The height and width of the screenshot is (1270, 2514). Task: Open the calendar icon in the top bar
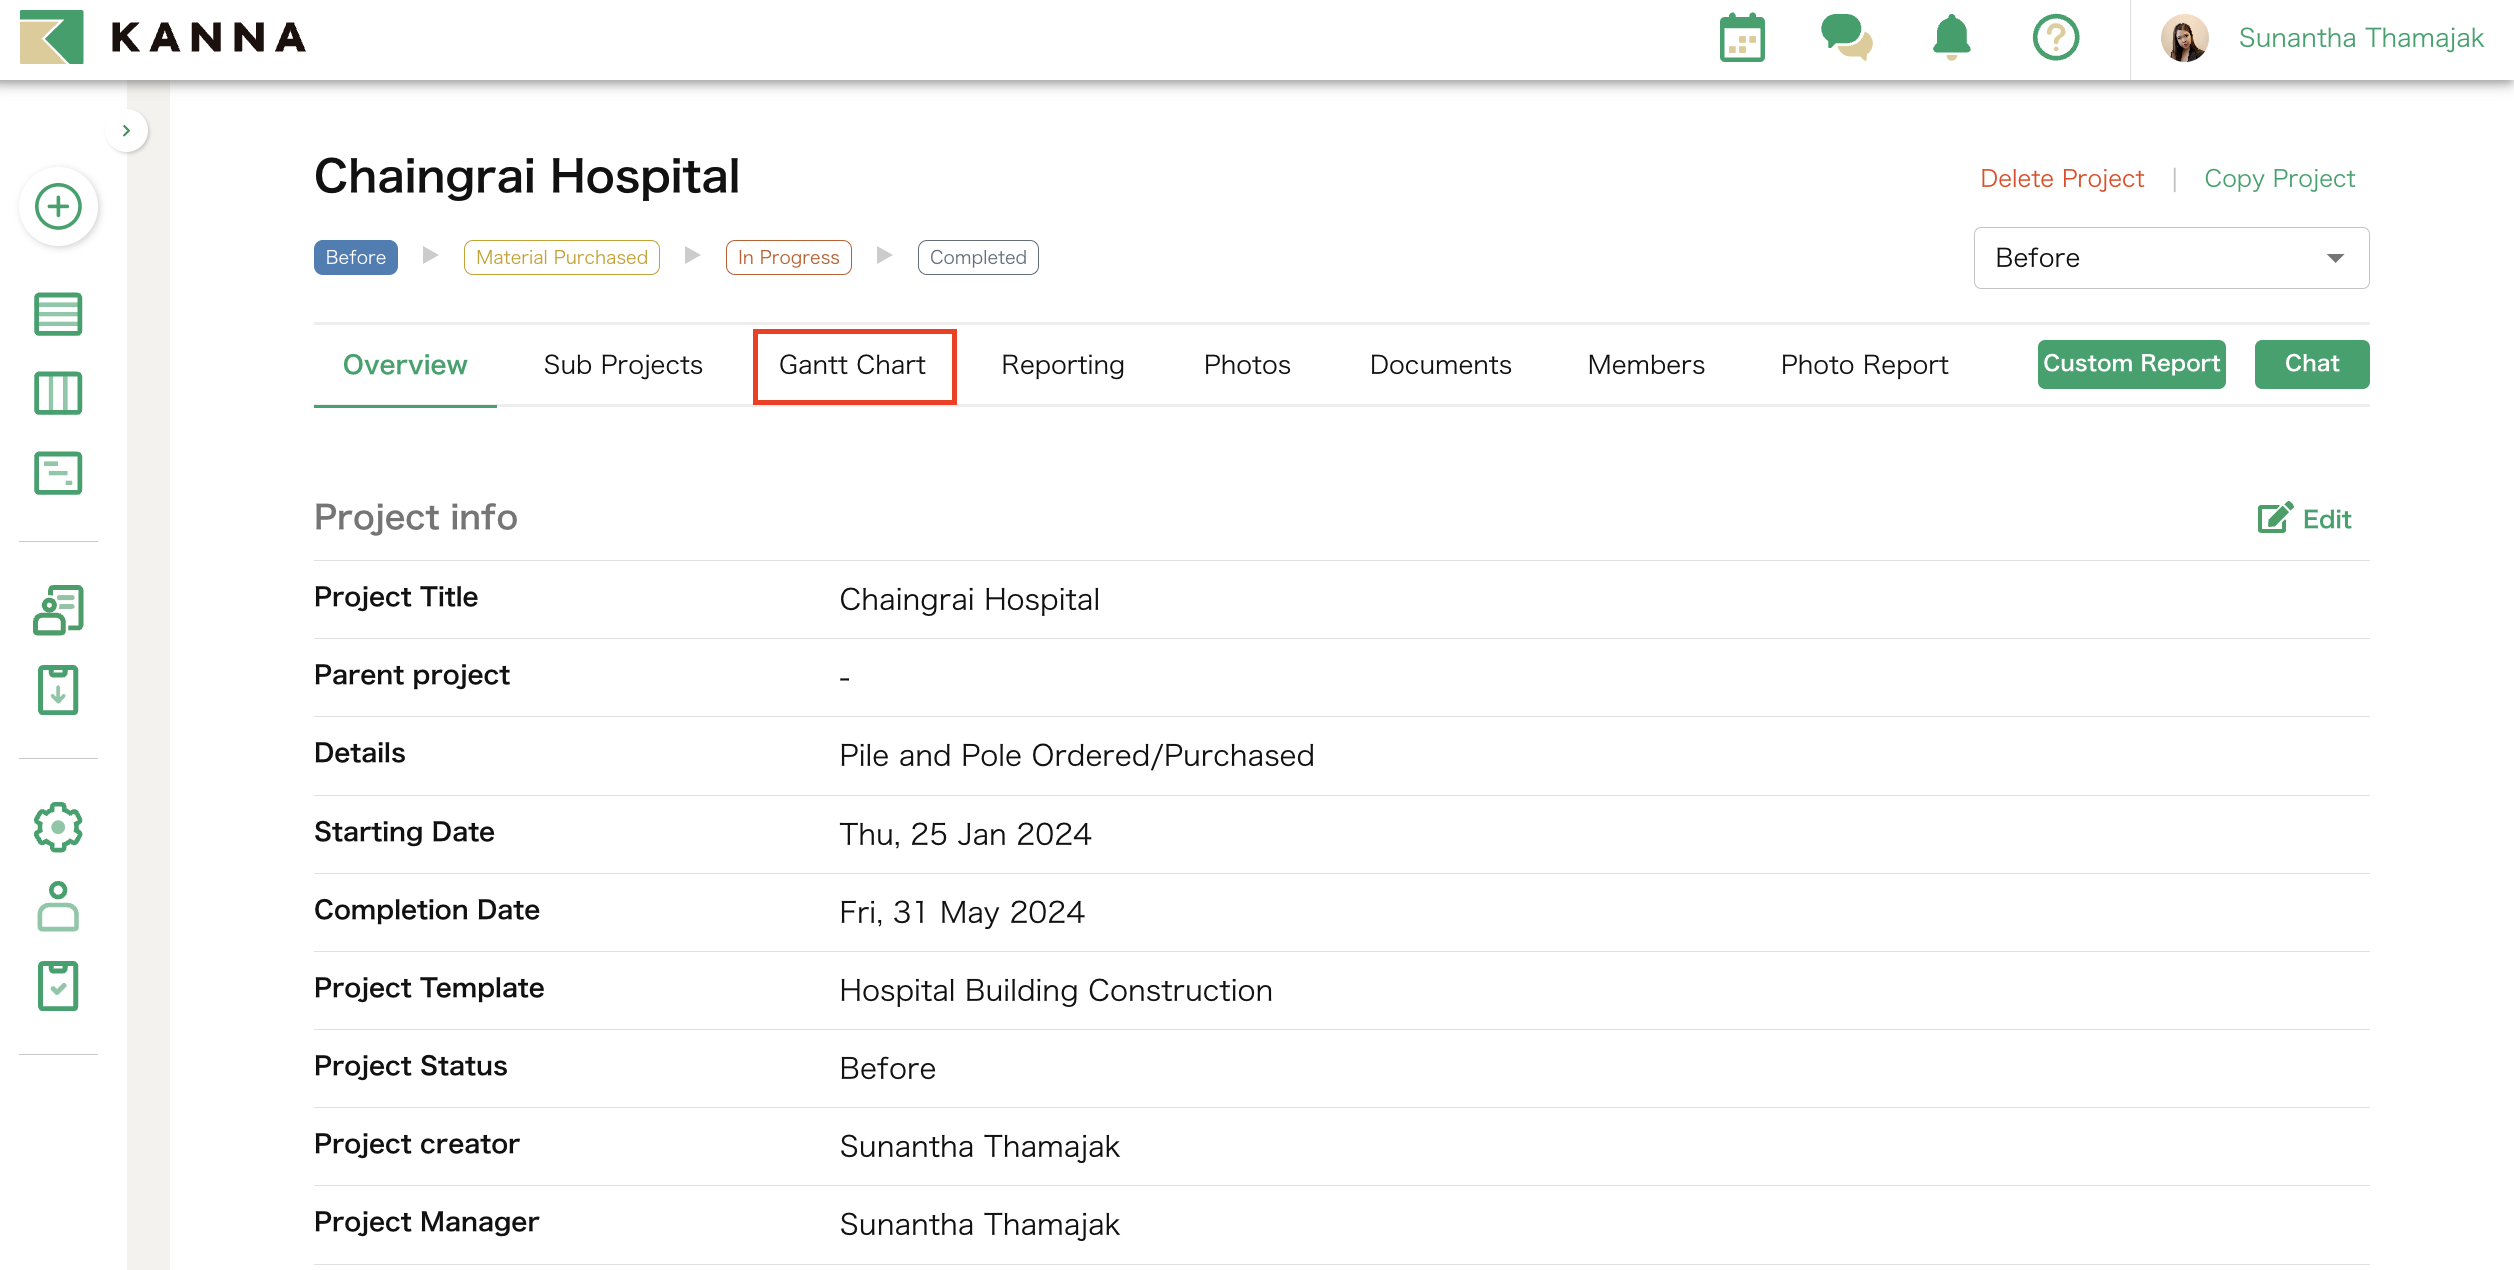tap(1742, 38)
